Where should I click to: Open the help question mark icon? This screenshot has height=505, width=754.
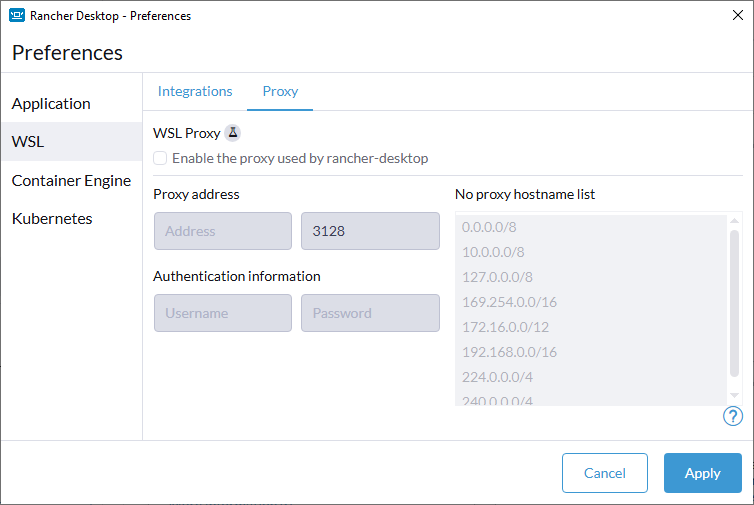tap(732, 416)
